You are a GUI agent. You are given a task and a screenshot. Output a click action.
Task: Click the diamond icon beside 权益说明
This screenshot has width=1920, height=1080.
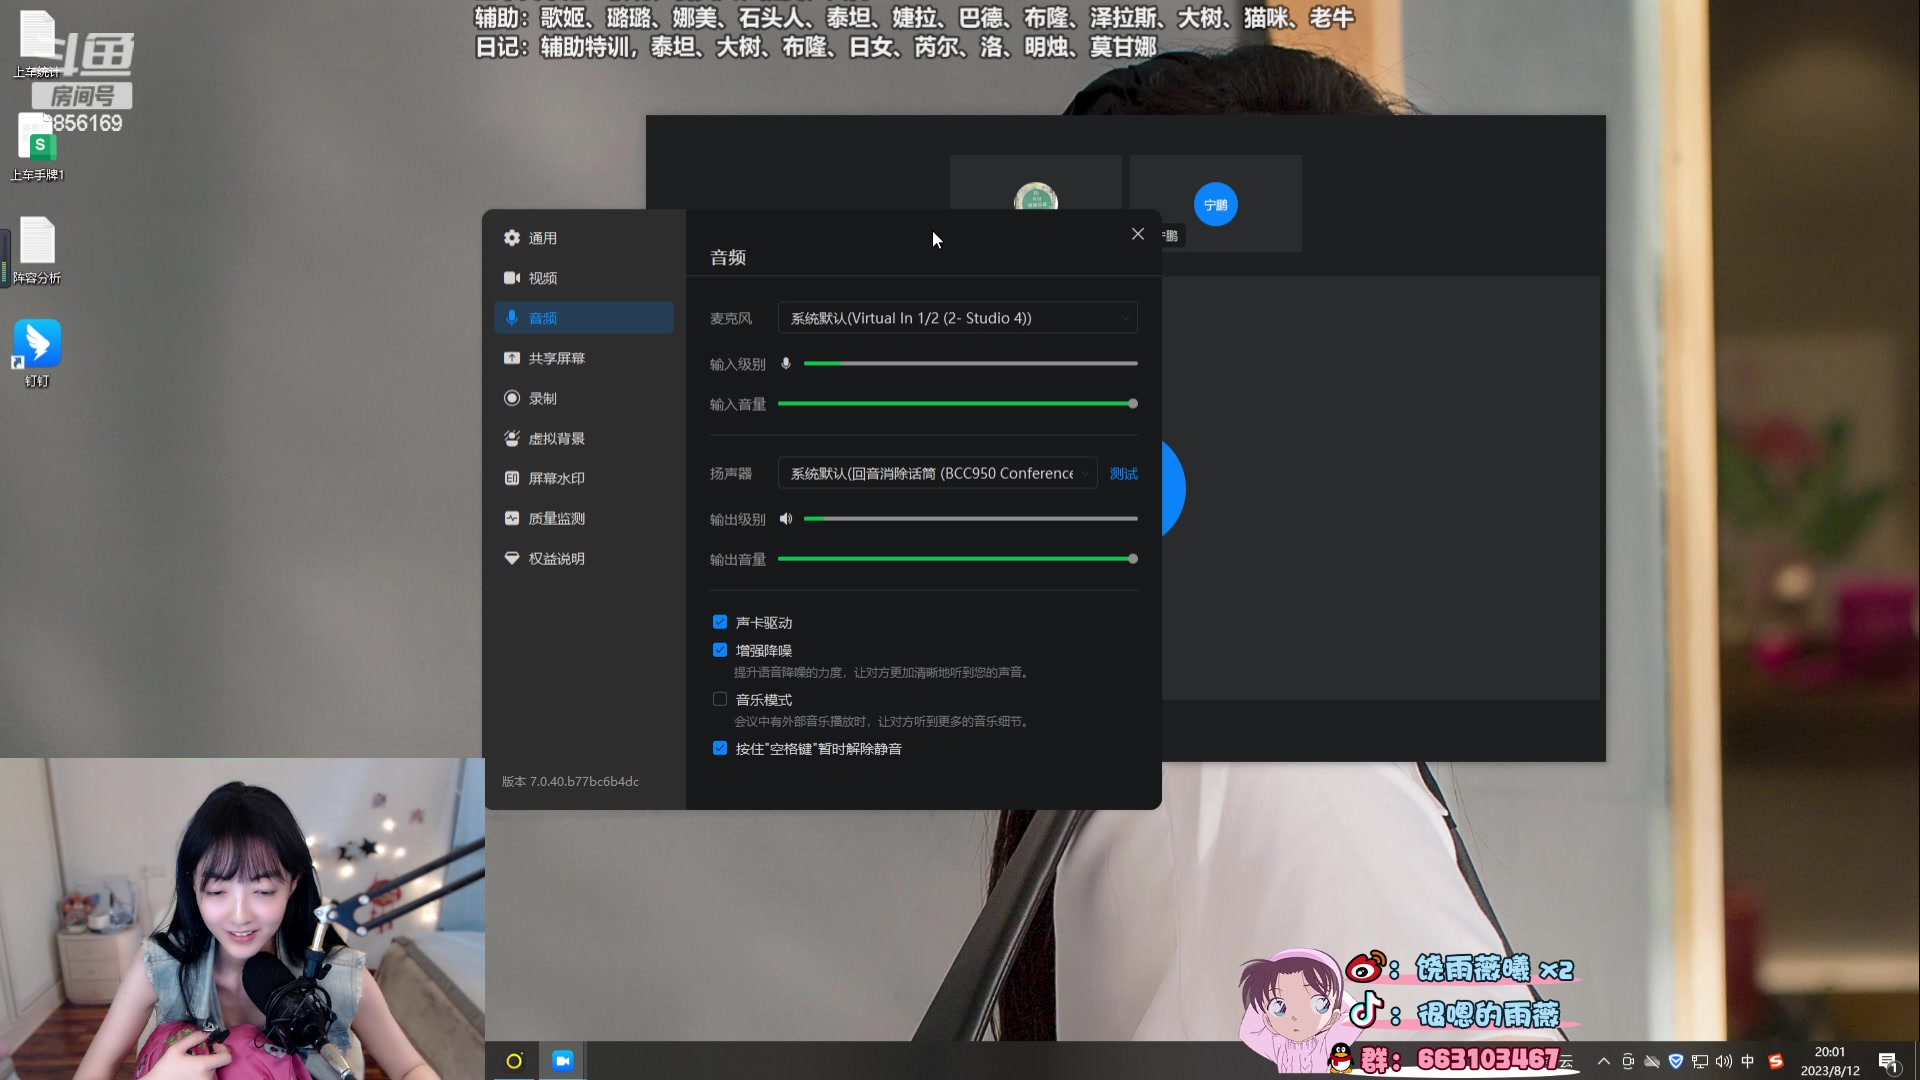click(x=512, y=558)
